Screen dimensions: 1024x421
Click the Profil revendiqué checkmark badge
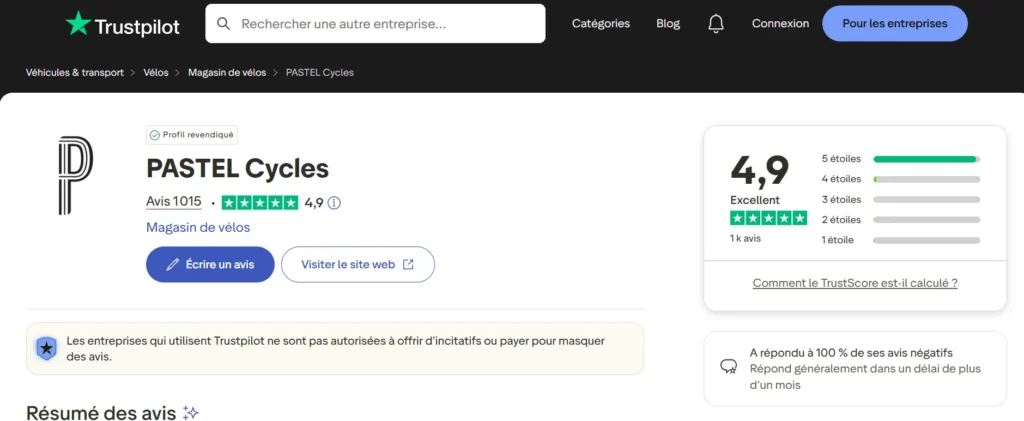[191, 135]
